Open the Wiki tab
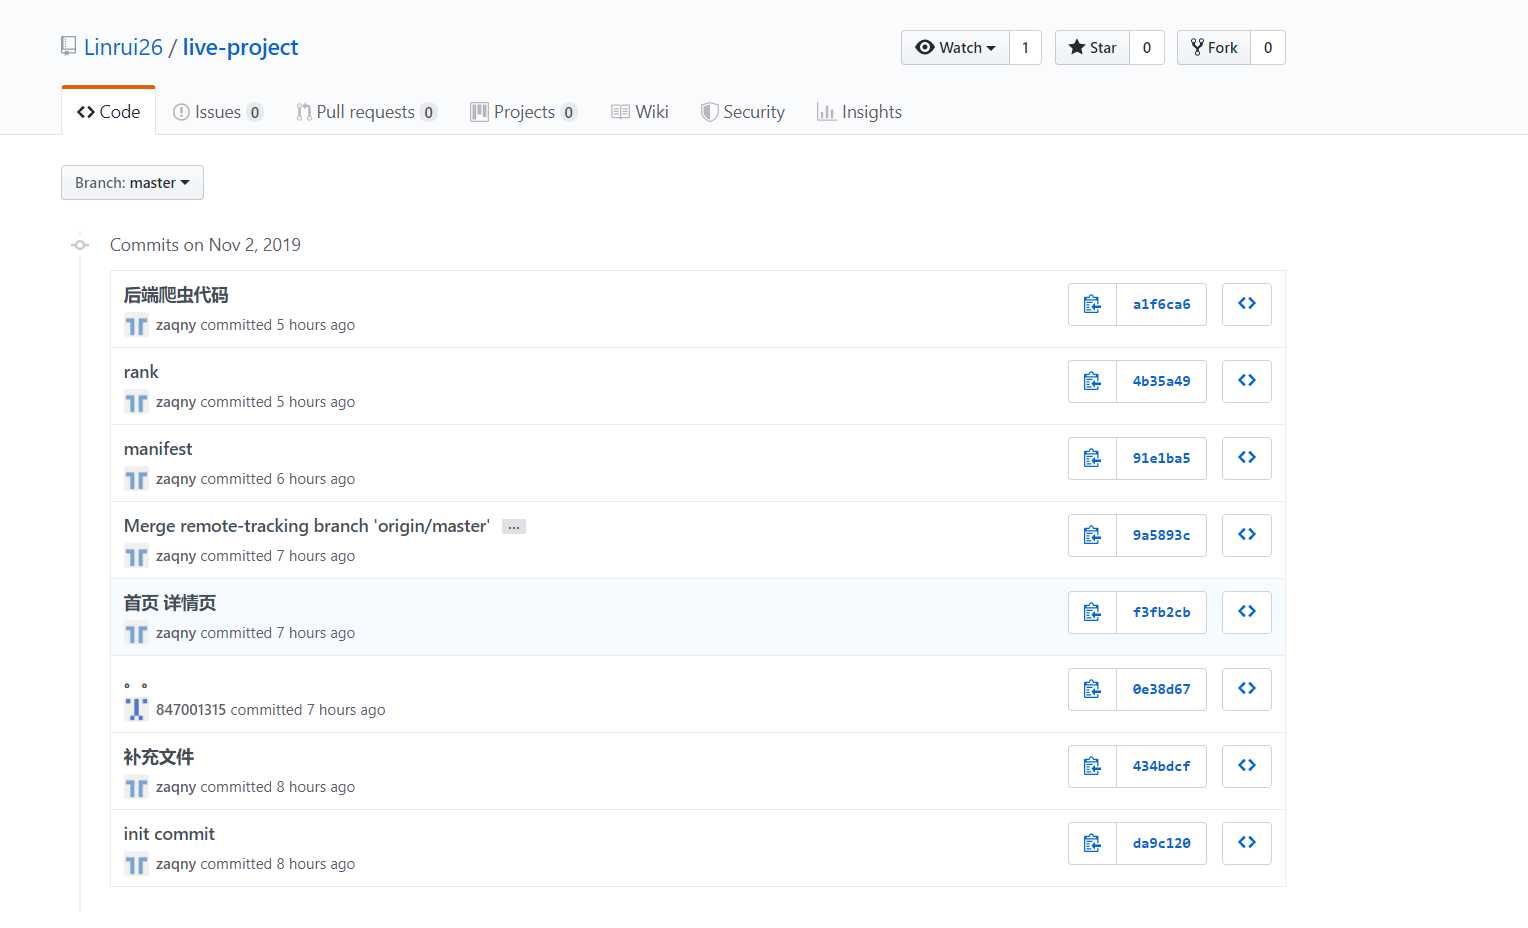The height and width of the screenshot is (928, 1528). coord(640,112)
